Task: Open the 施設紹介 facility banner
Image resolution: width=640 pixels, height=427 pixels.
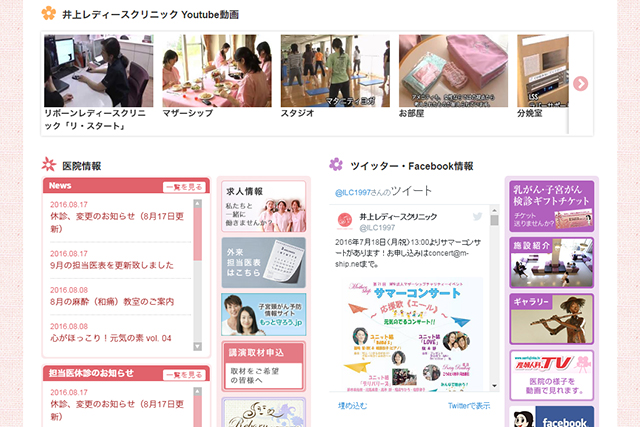Action: [552, 262]
